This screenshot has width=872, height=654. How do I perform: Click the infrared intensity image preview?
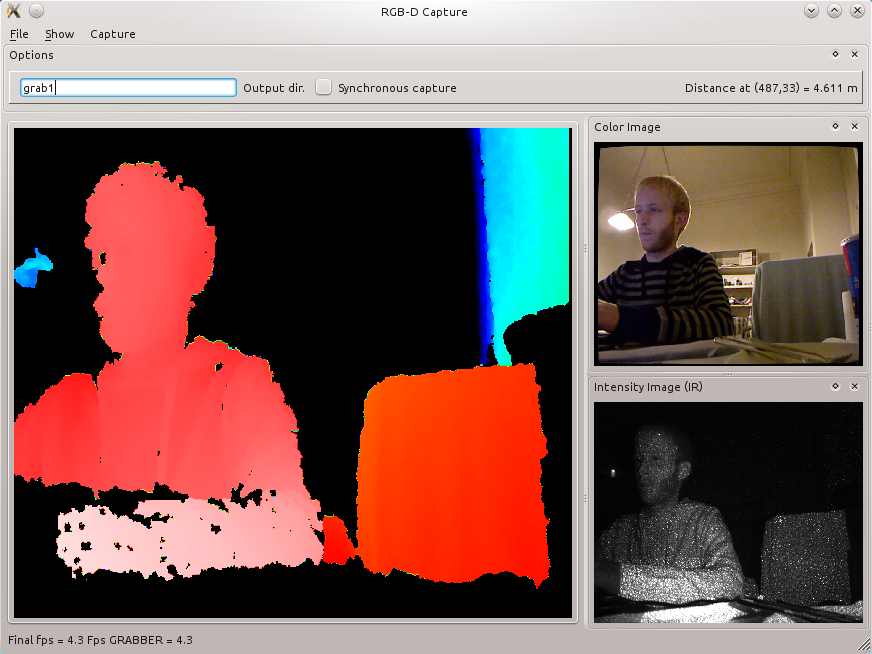[x=728, y=512]
